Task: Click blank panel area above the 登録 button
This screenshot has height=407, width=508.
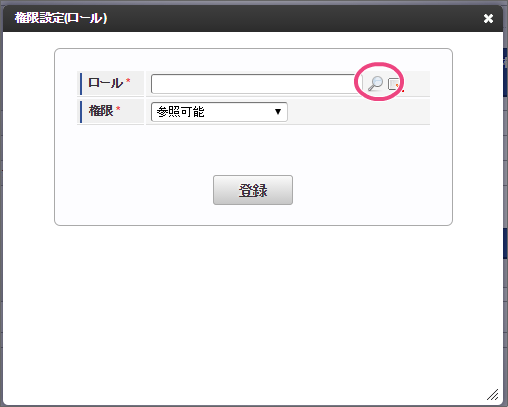Action: tap(253, 150)
